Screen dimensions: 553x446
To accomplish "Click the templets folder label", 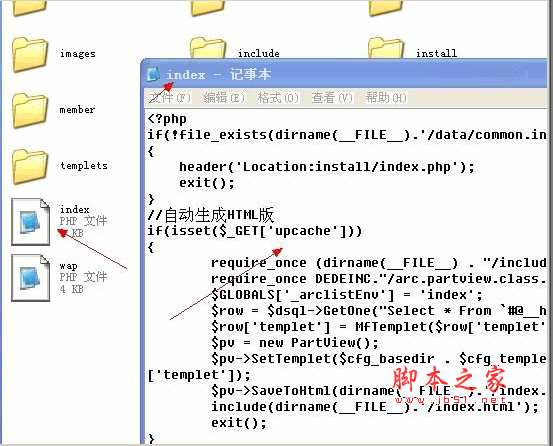I will click(x=84, y=165).
